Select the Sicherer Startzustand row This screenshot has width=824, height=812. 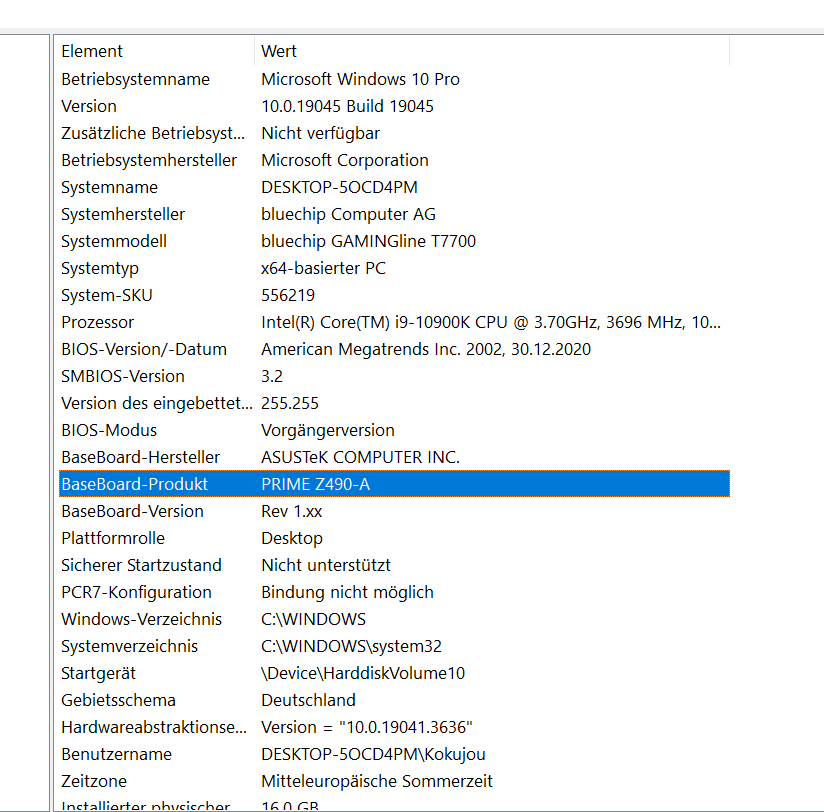point(394,565)
